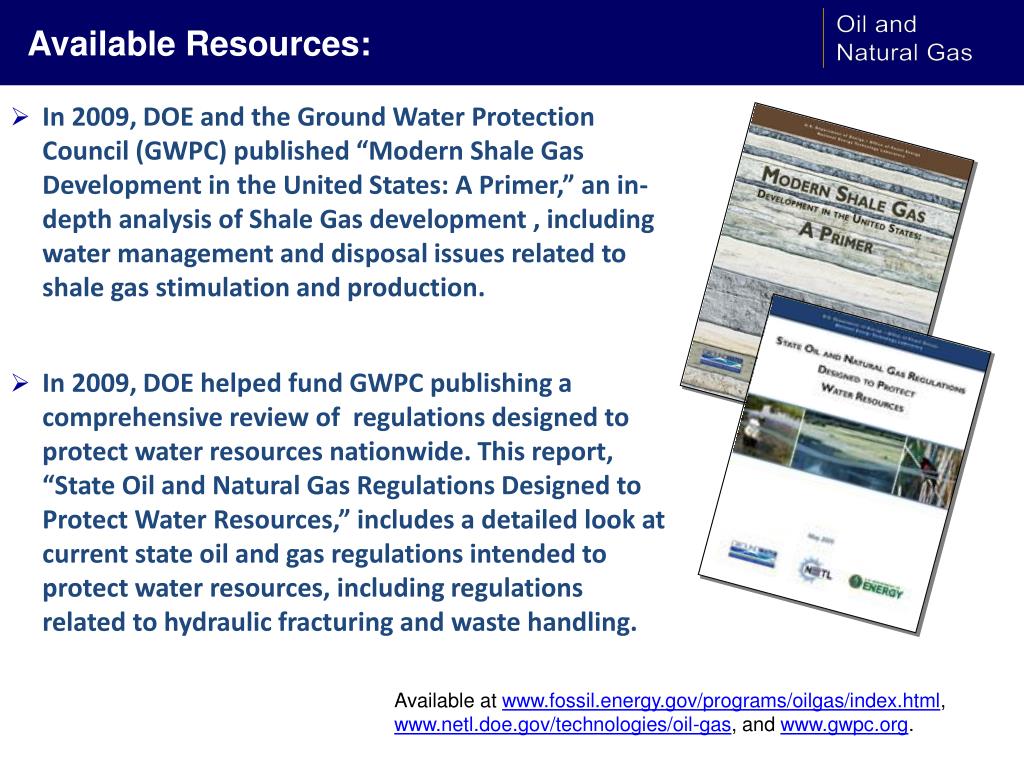The image size is (1024, 768).
Task: Click the wetland photo strip on the report cover
Action: [848, 451]
